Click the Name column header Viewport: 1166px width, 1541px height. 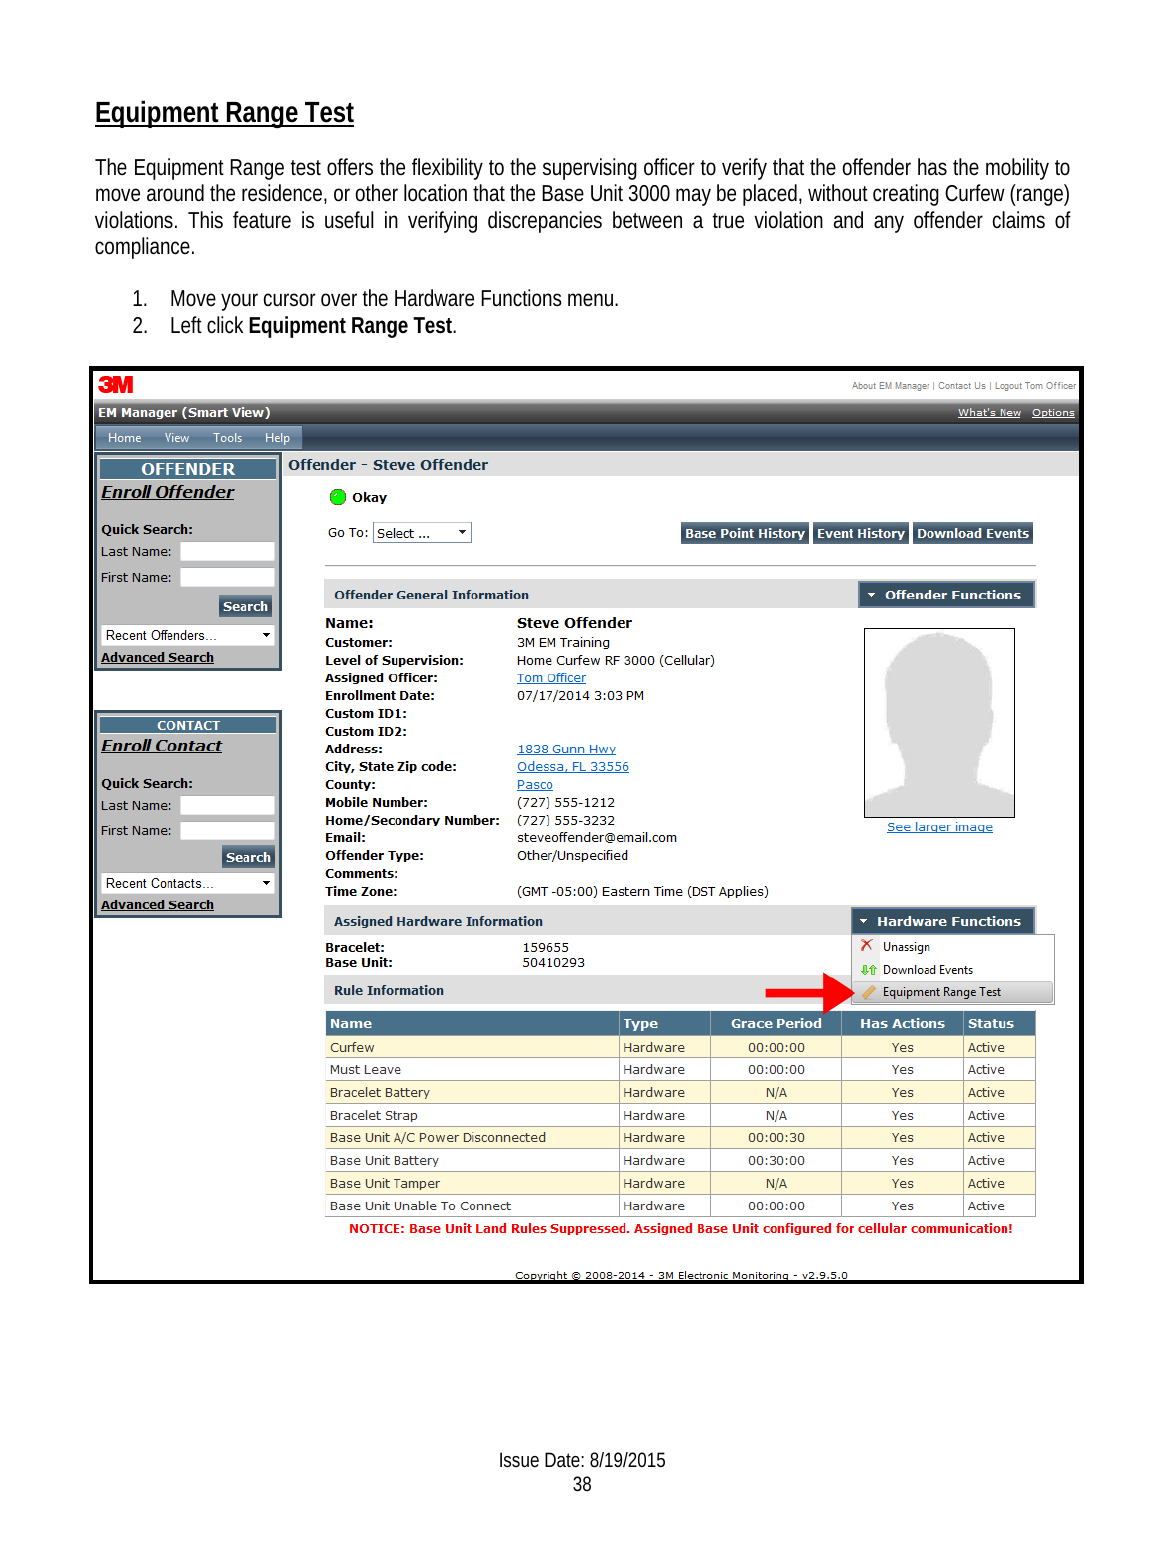(472, 1023)
